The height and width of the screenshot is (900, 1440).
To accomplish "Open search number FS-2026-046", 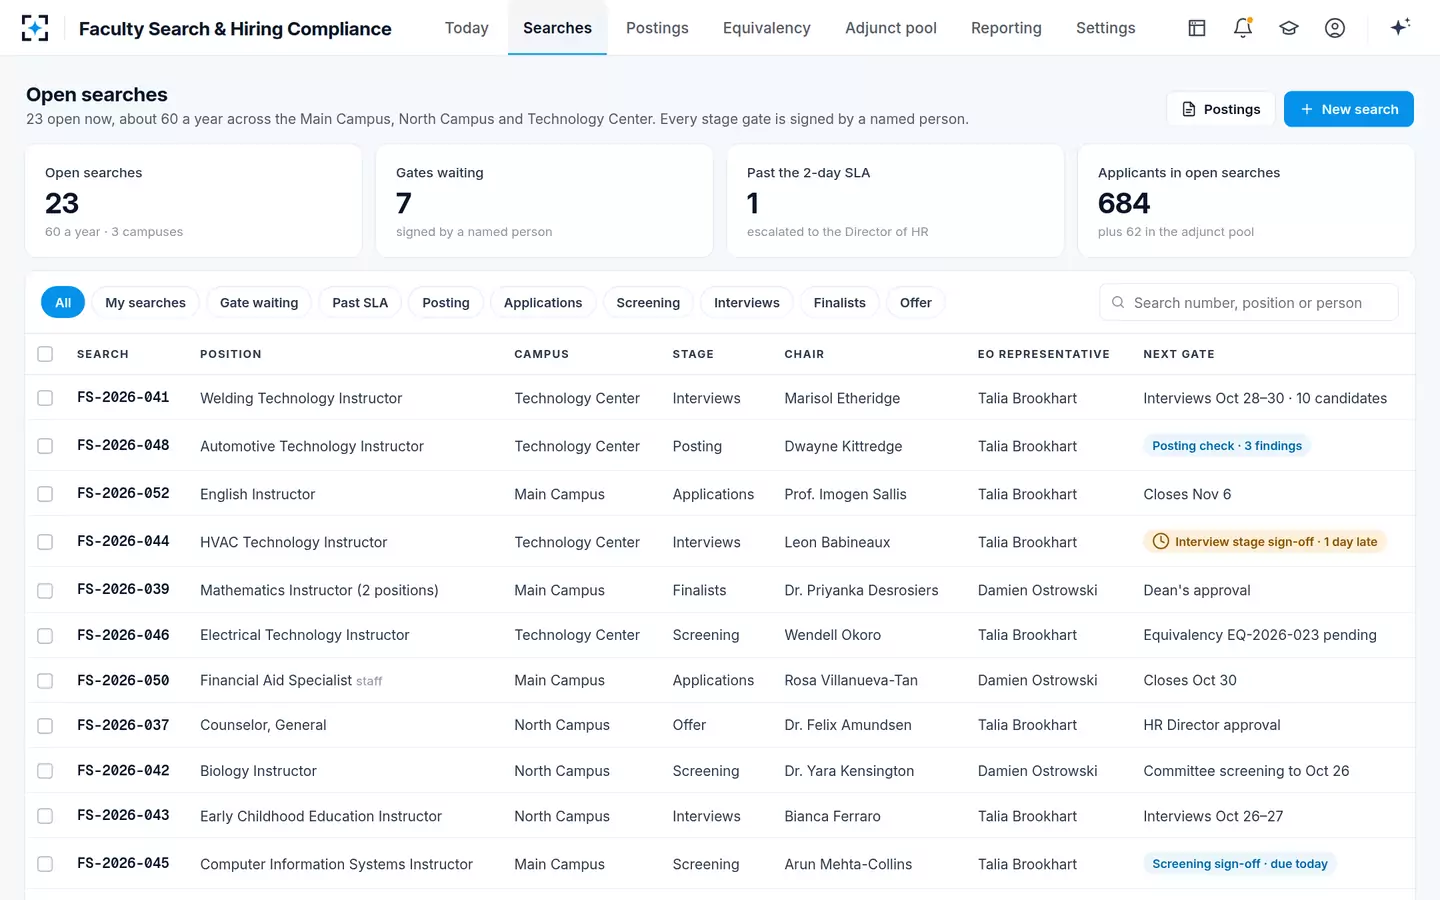I will (x=123, y=635).
